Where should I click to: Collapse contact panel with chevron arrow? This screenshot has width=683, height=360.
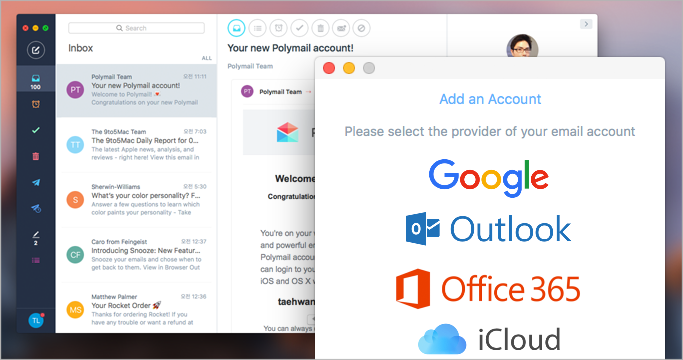pyautogui.click(x=586, y=24)
